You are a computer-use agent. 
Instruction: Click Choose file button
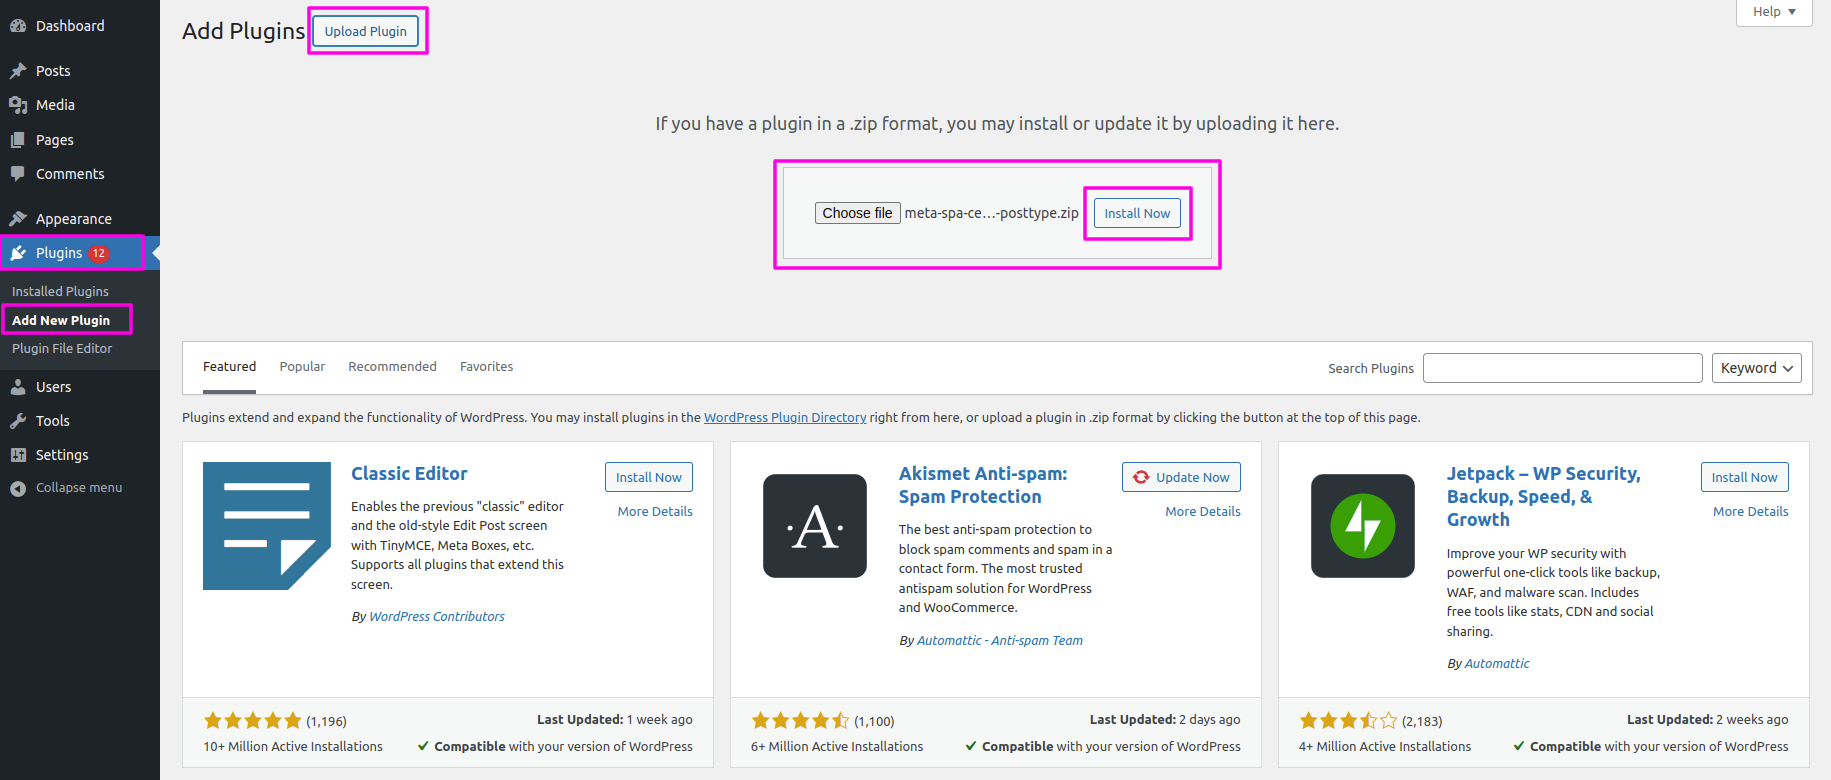[x=858, y=213]
